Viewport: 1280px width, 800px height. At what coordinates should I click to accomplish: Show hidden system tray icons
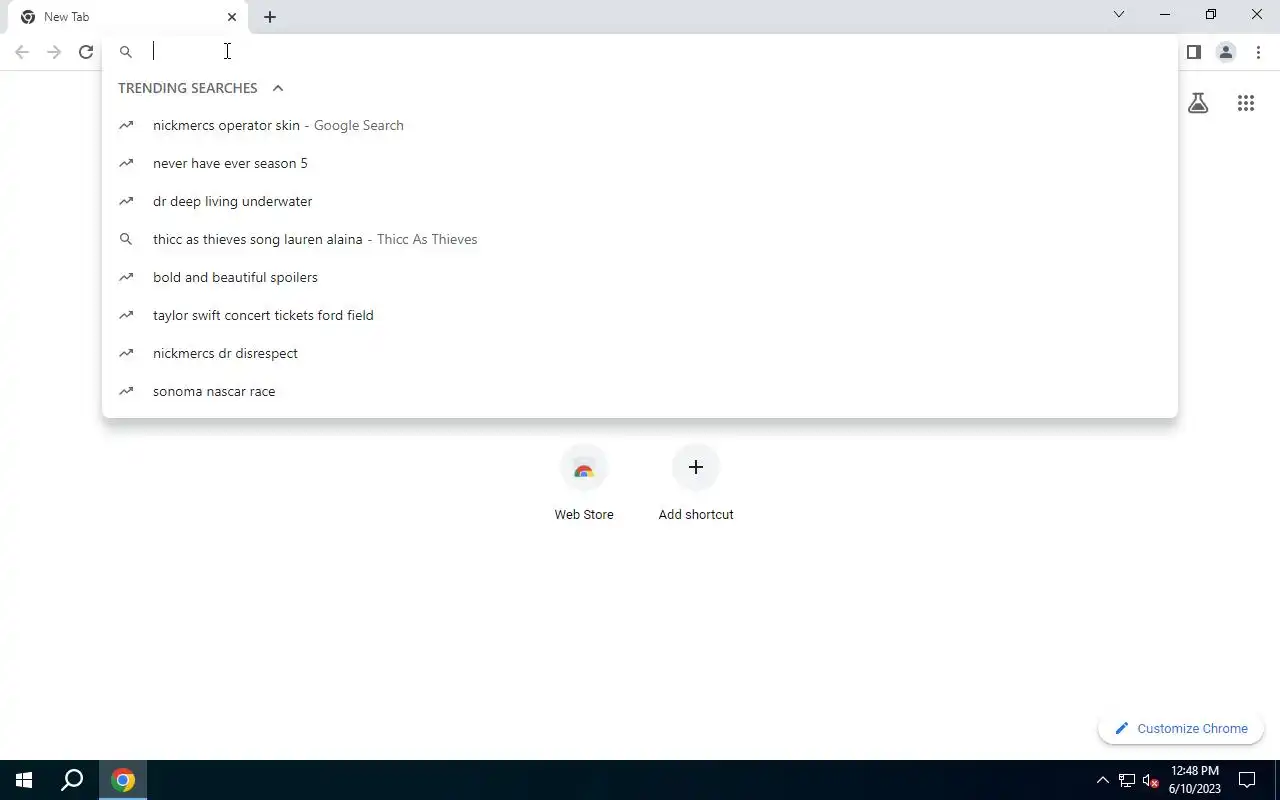coord(1102,780)
